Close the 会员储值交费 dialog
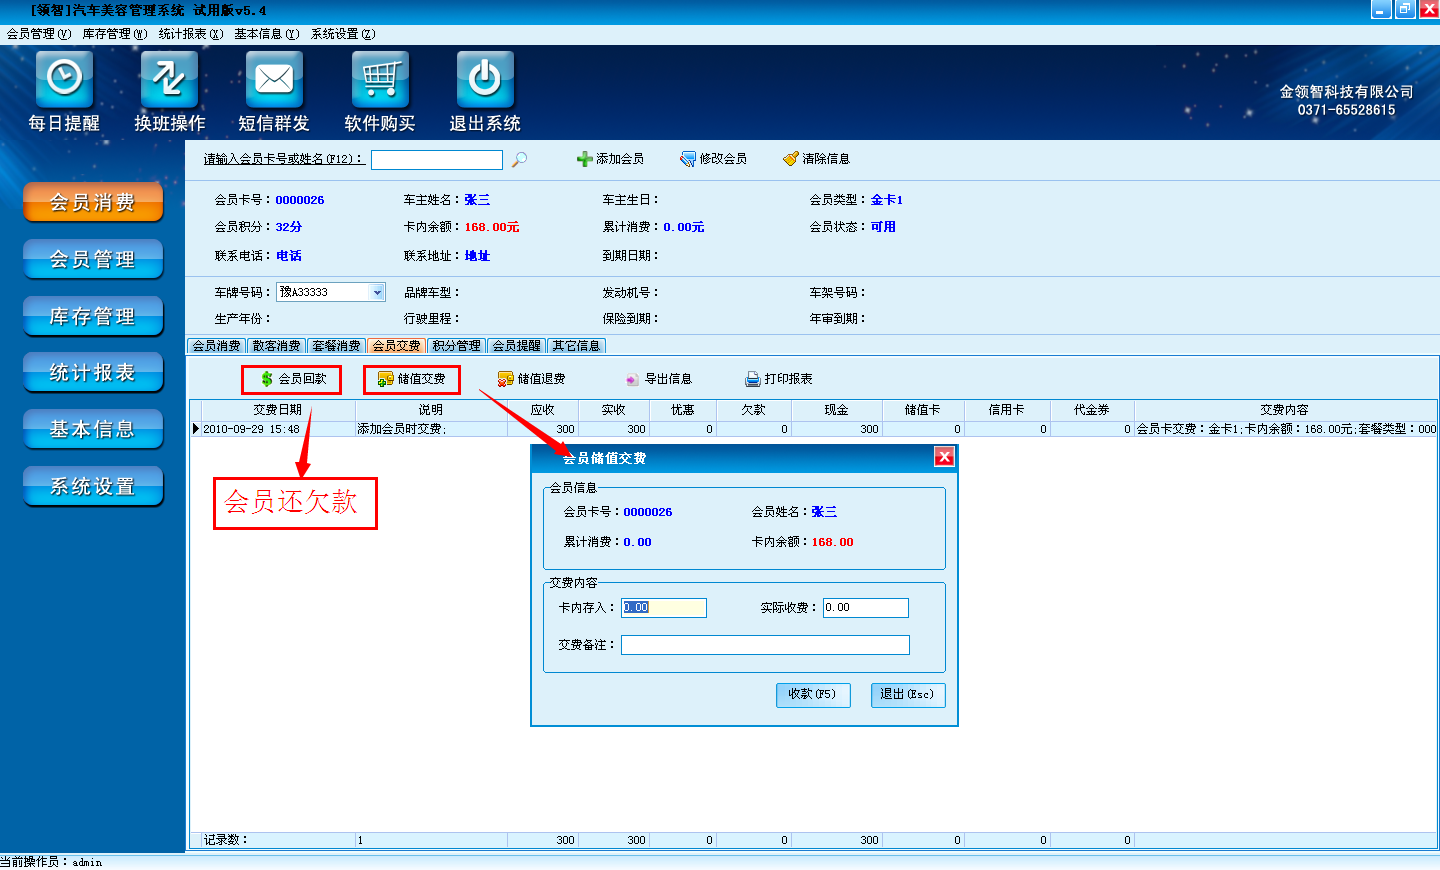Screen dimensions: 1440x870 tap(943, 457)
